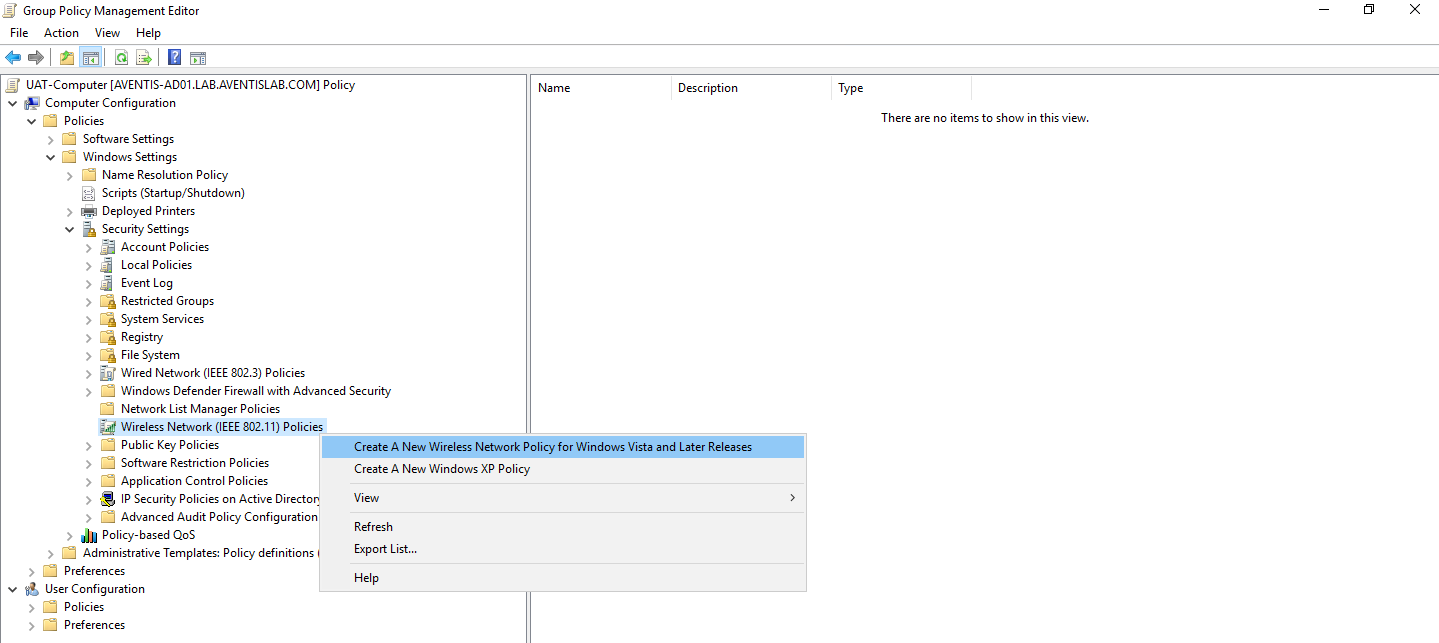Choose Create A New Windows XP Policy
The width and height of the screenshot is (1439, 643).
pos(442,468)
